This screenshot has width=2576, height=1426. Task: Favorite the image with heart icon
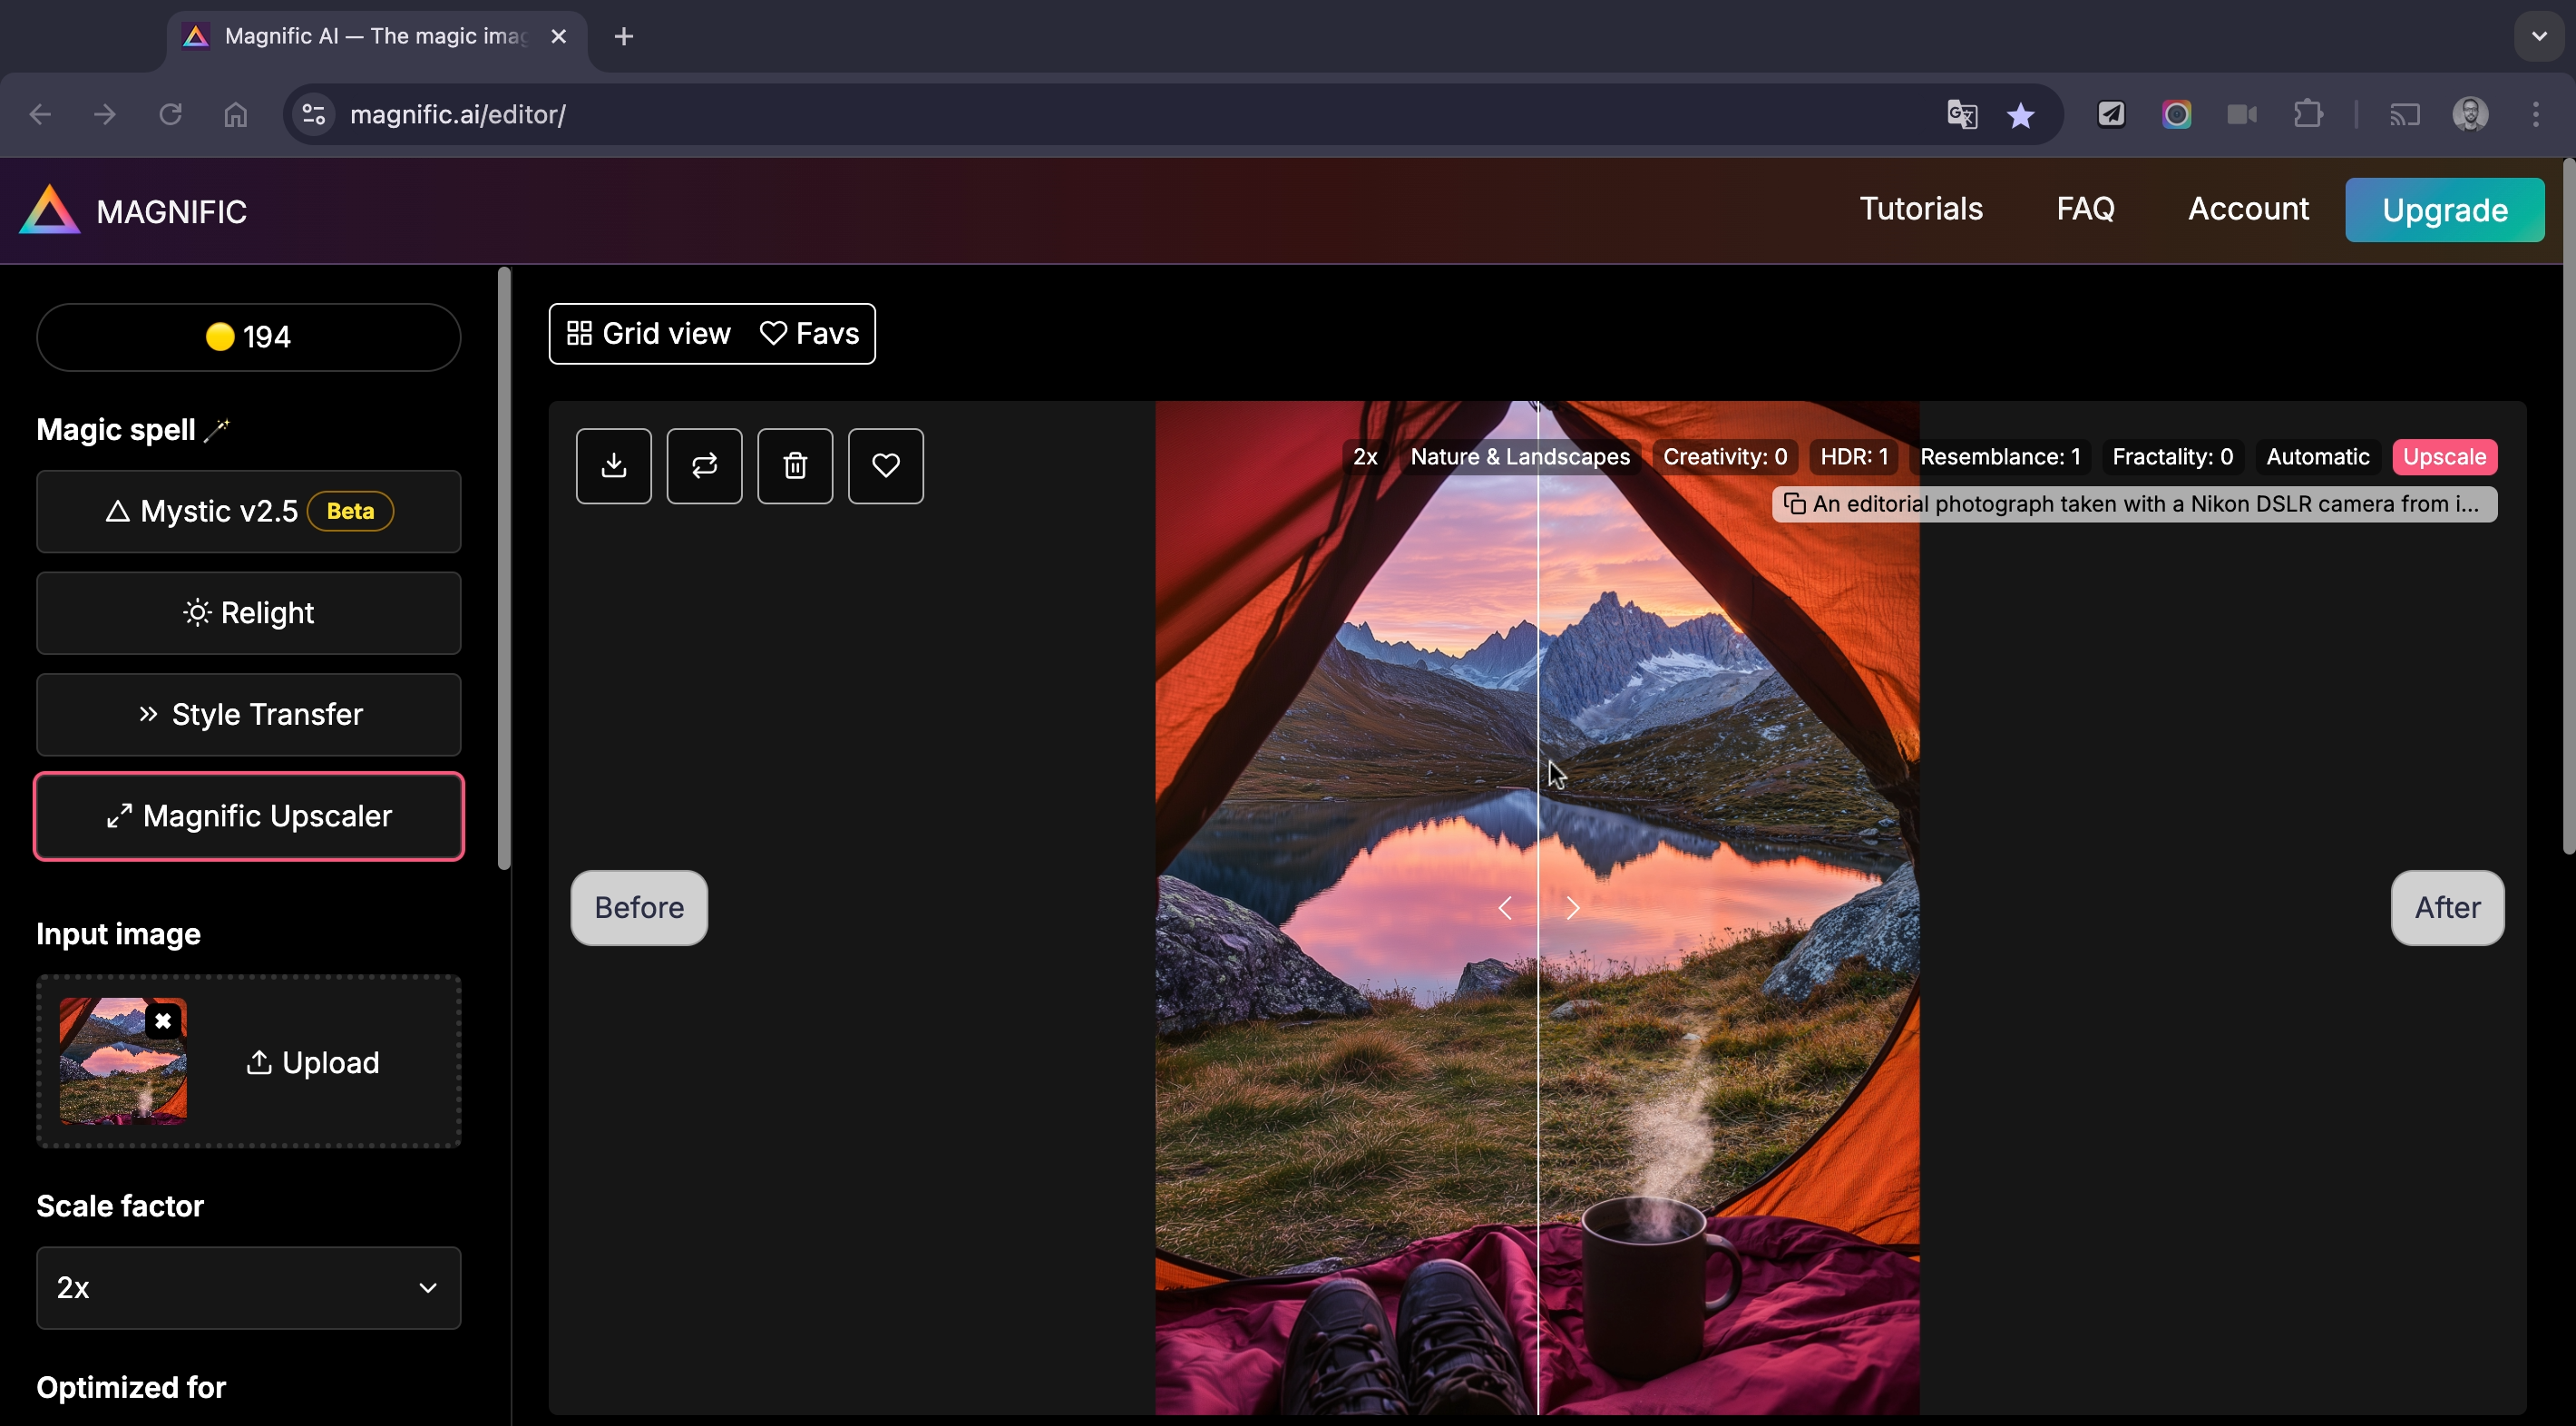point(885,466)
